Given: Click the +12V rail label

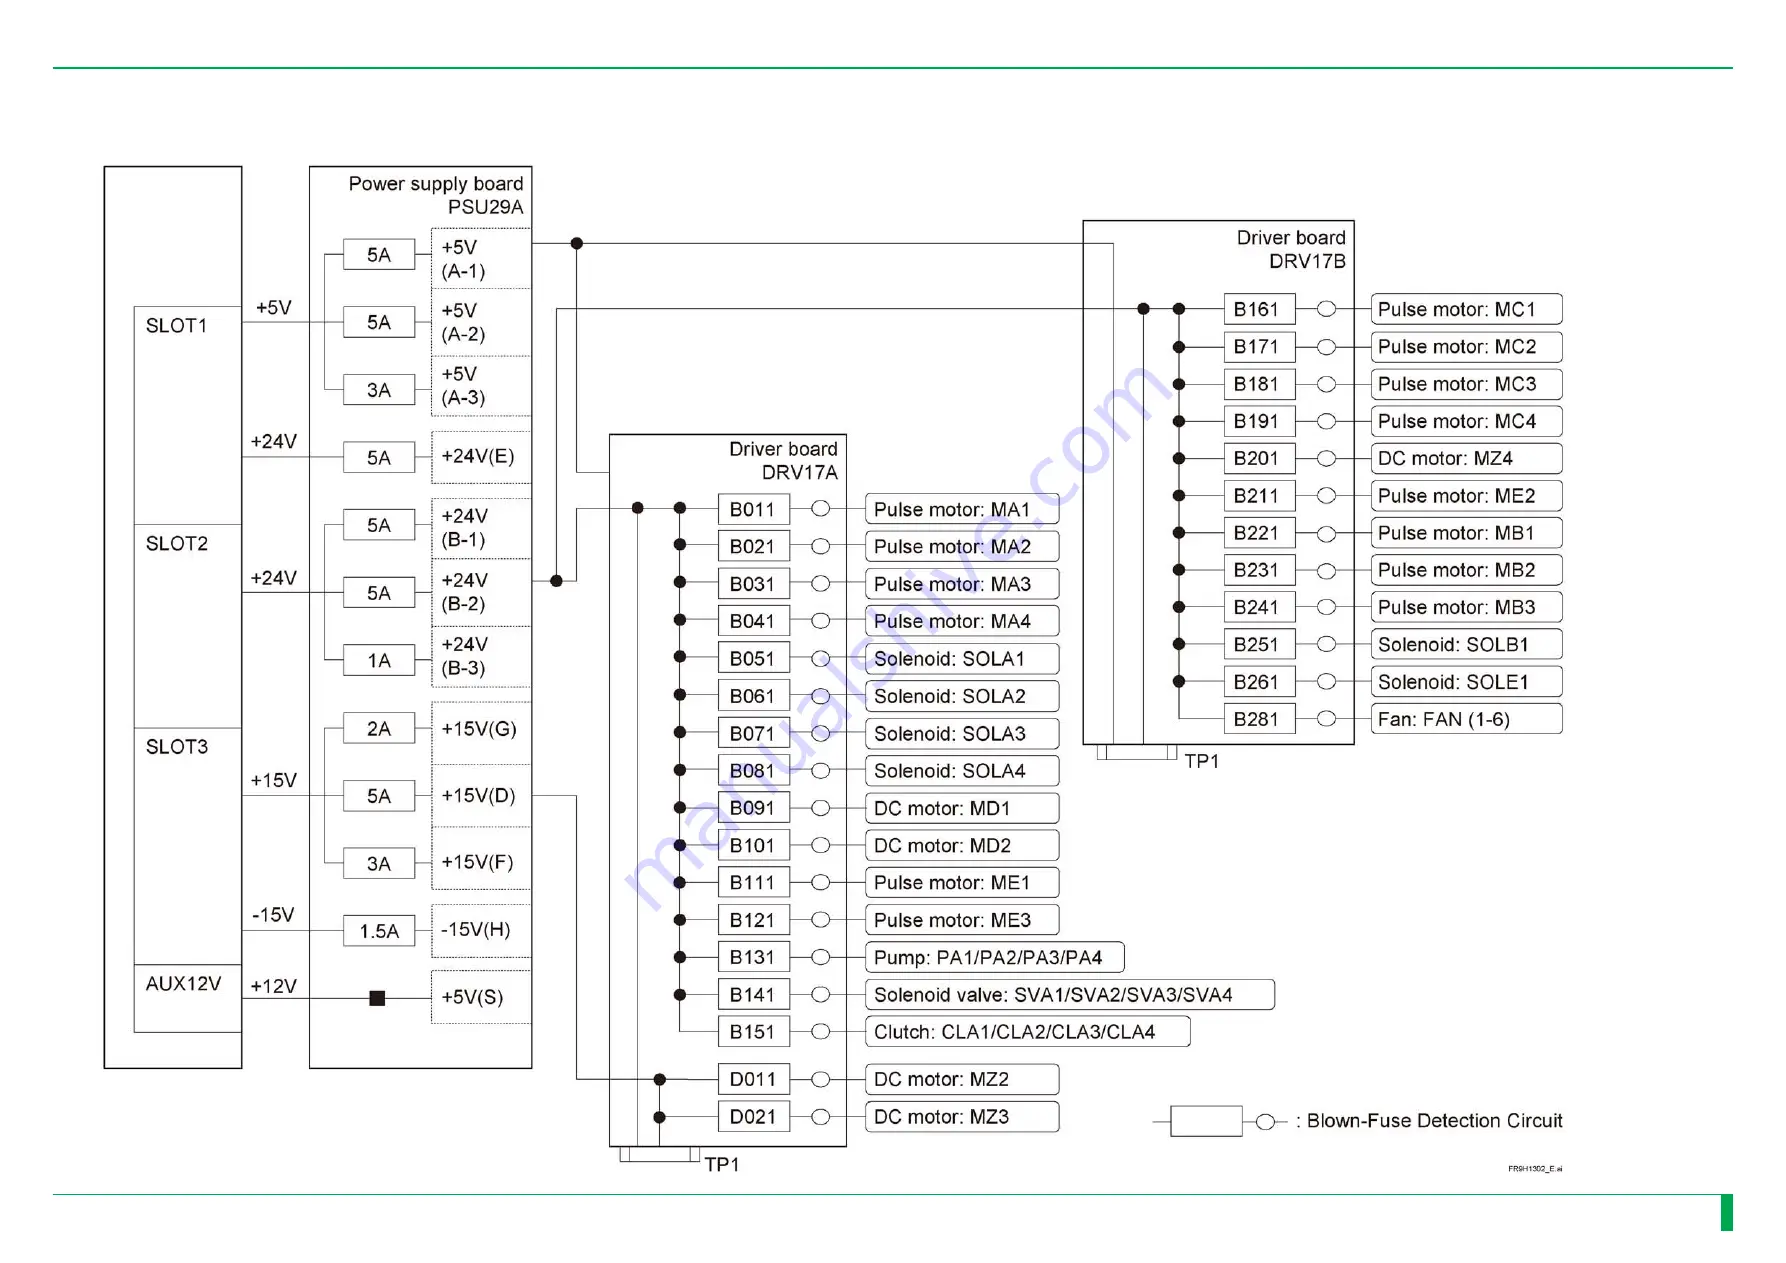Looking at the screenshot, I should [x=273, y=986].
